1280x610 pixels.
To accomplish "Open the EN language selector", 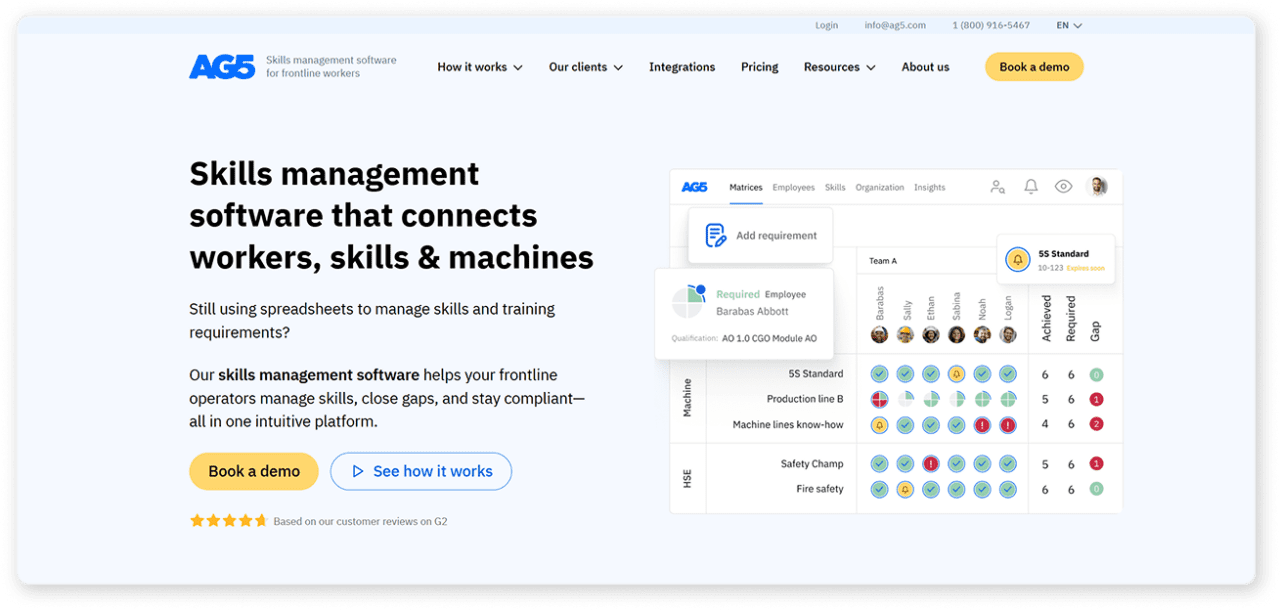I will [x=1069, y=25].
